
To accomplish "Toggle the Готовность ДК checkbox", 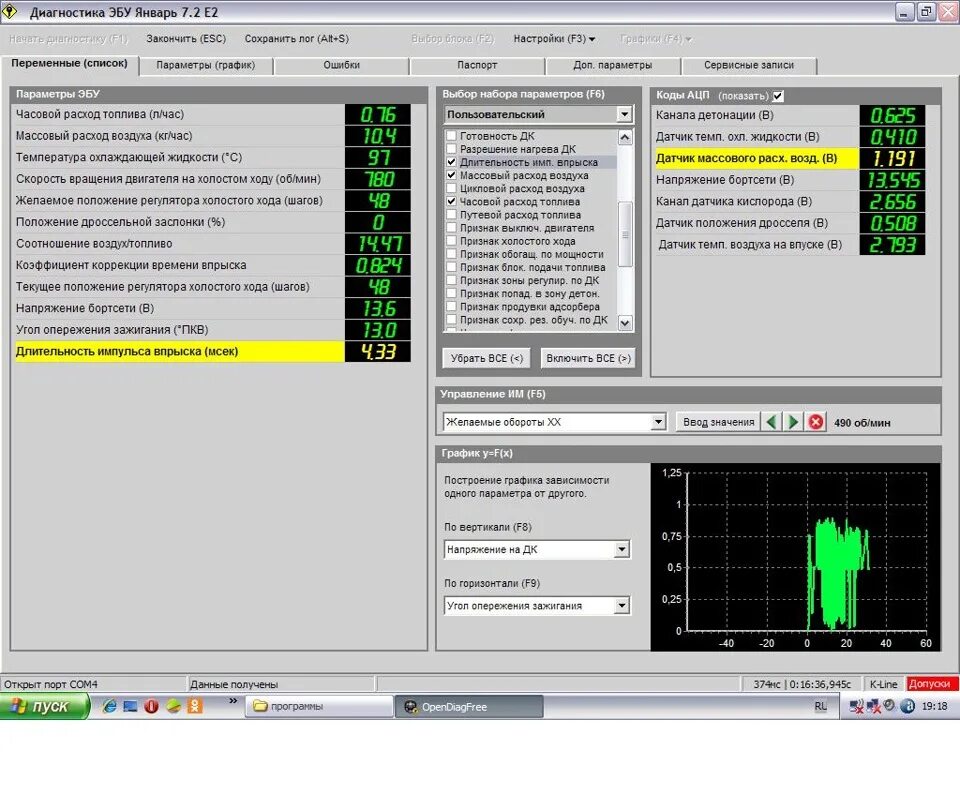I will [451, 135].
